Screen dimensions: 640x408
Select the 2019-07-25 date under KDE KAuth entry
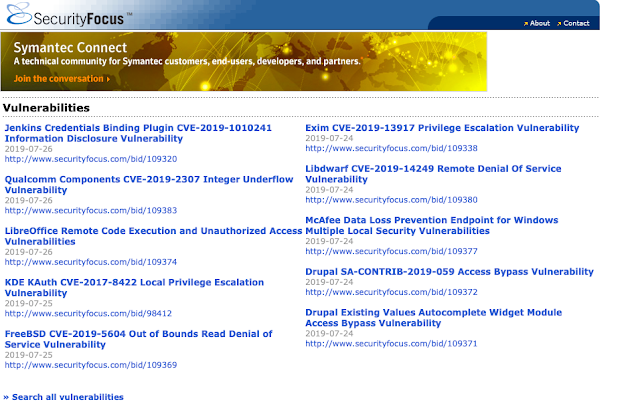29,303
